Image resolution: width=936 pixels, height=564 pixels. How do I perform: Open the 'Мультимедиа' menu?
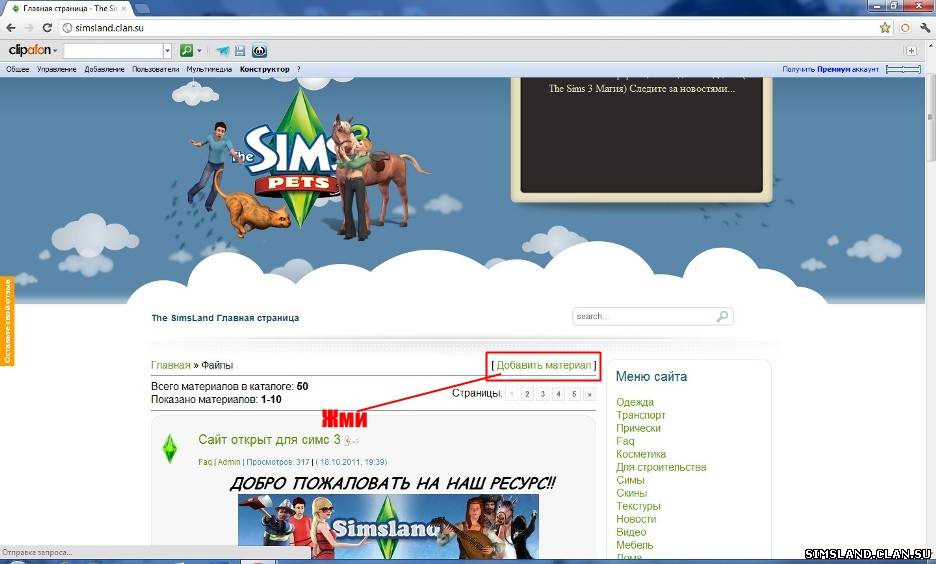[x=209, y=69]
